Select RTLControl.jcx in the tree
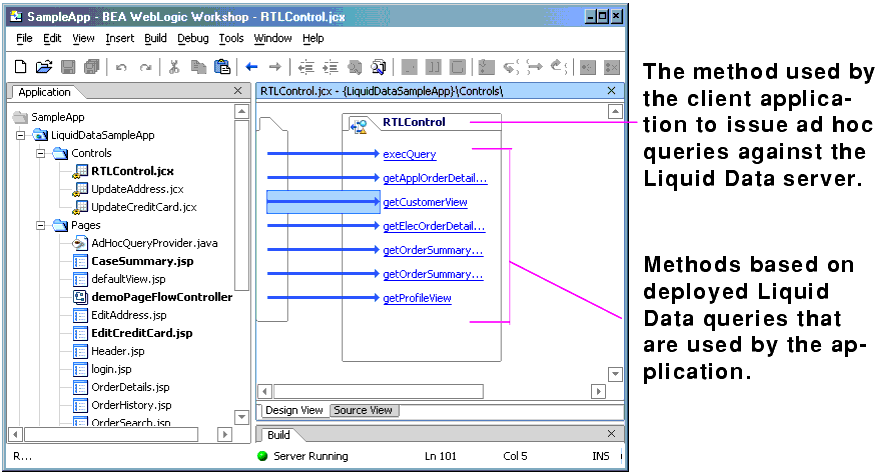The width and height of the screenshot is (886, 474). tap(132, 171)
